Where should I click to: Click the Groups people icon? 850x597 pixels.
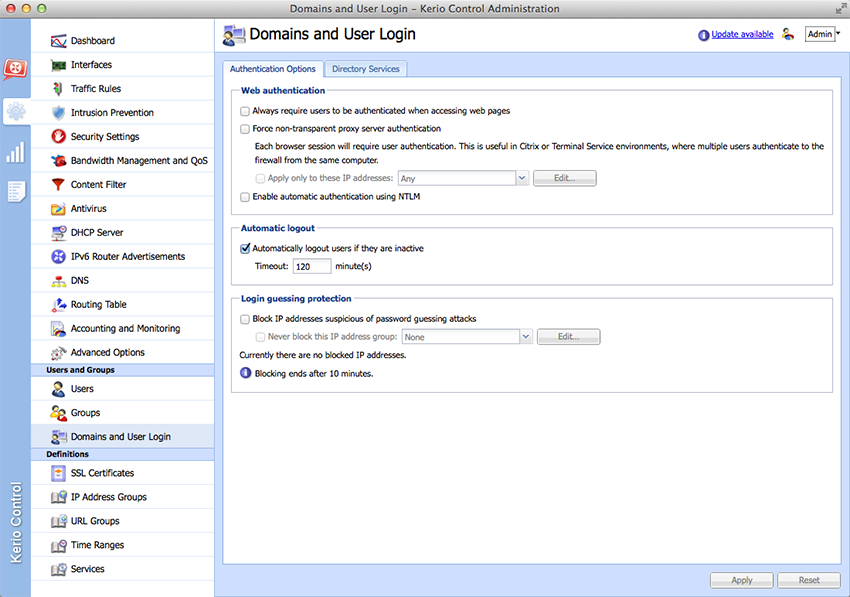click(x=58, y=413)
